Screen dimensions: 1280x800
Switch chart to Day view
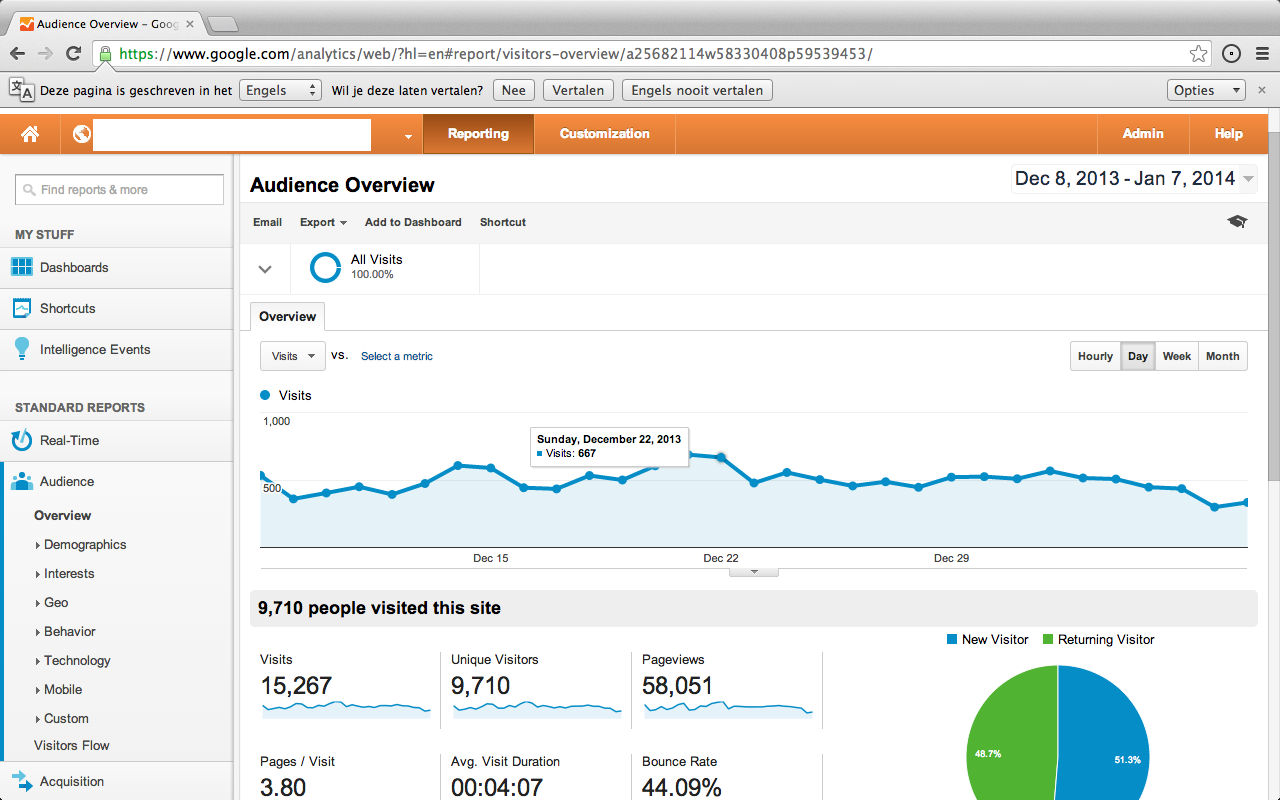point(1138,356)
